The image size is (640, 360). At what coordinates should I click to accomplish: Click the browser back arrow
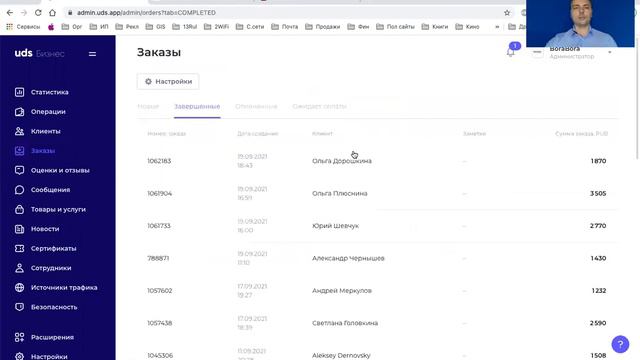[x=10, y=13]
